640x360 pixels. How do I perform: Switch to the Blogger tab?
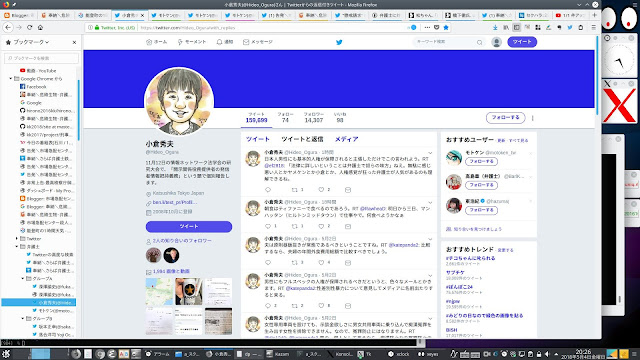(x=19, y=15)
